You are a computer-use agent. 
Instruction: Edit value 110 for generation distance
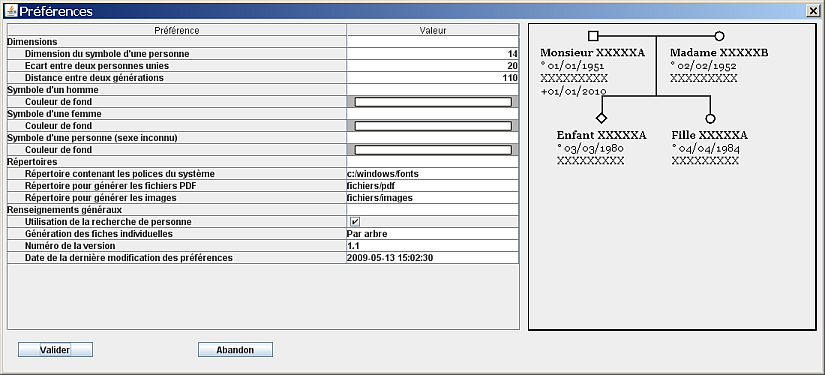click(433, 78)
